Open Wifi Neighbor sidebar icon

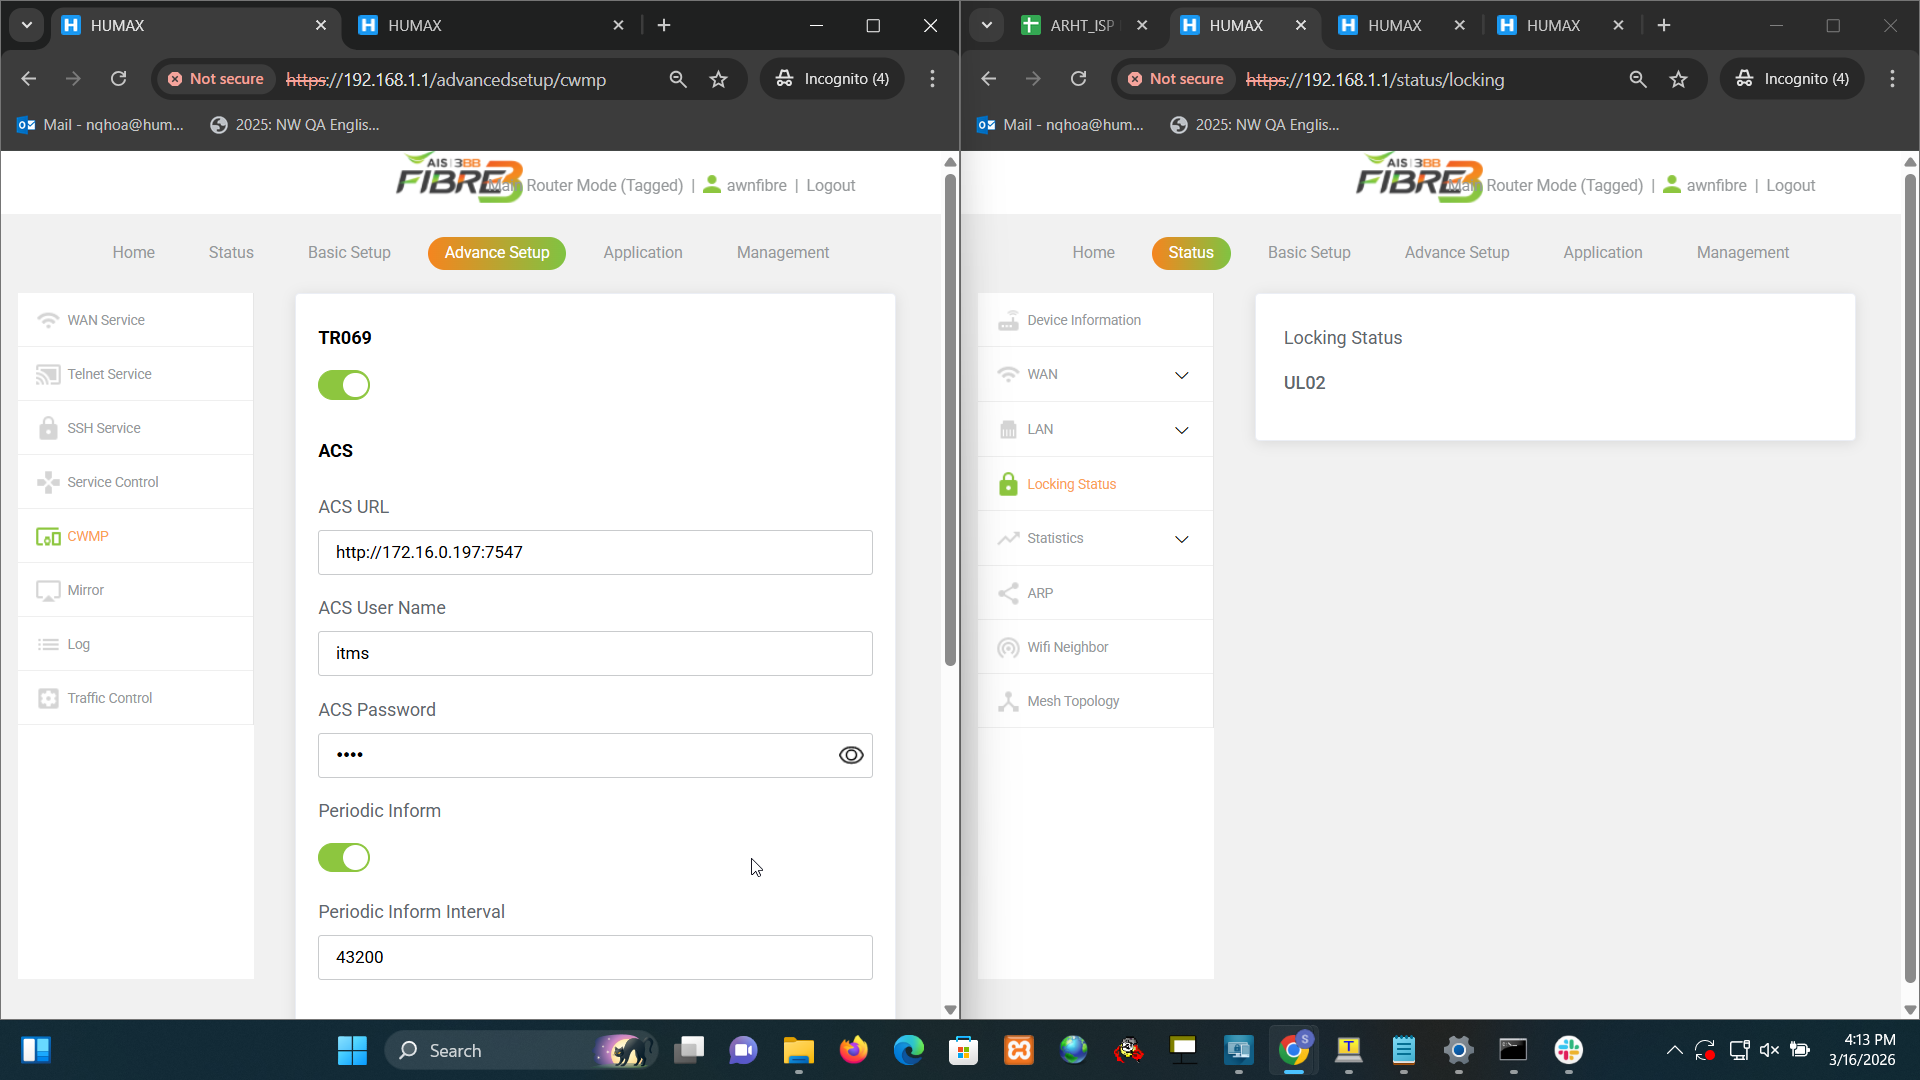(x=1008, y=648)
